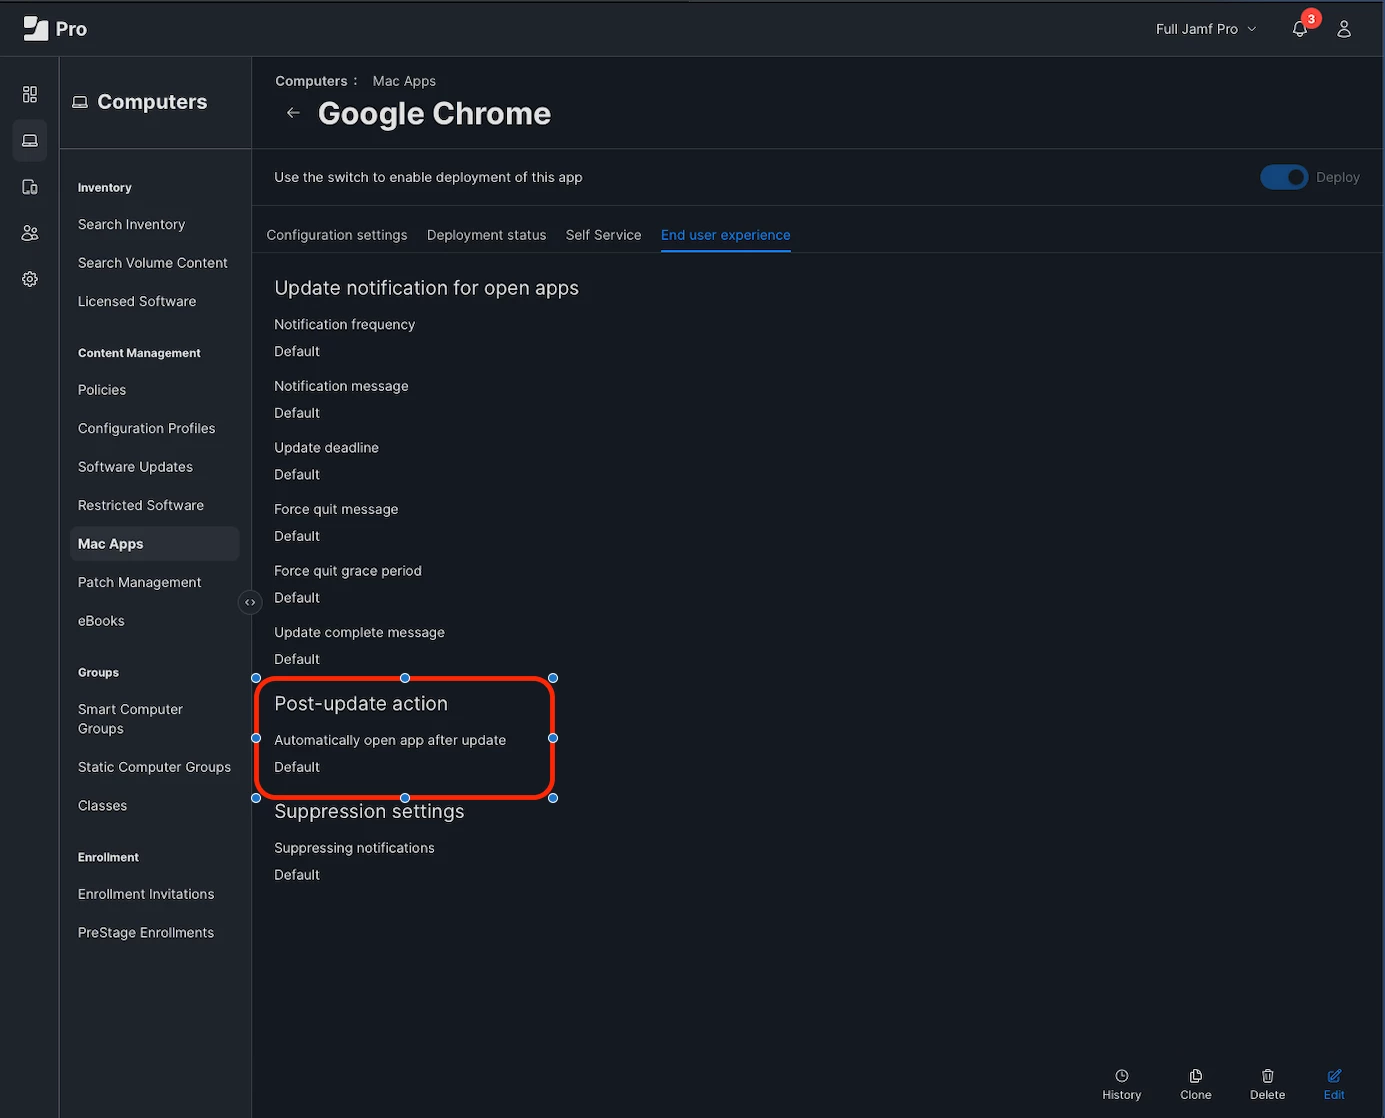Expand the Full Jamf Pro dropdown
This screenshot has height=1118, width=1385.
[x=1206, y=29]
